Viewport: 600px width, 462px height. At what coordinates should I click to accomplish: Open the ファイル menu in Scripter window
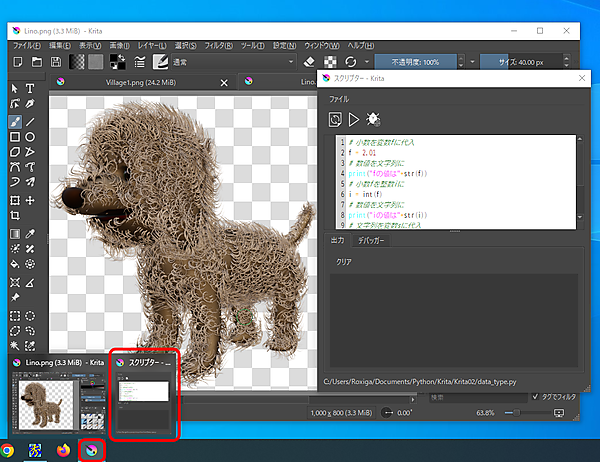(339, 100)
